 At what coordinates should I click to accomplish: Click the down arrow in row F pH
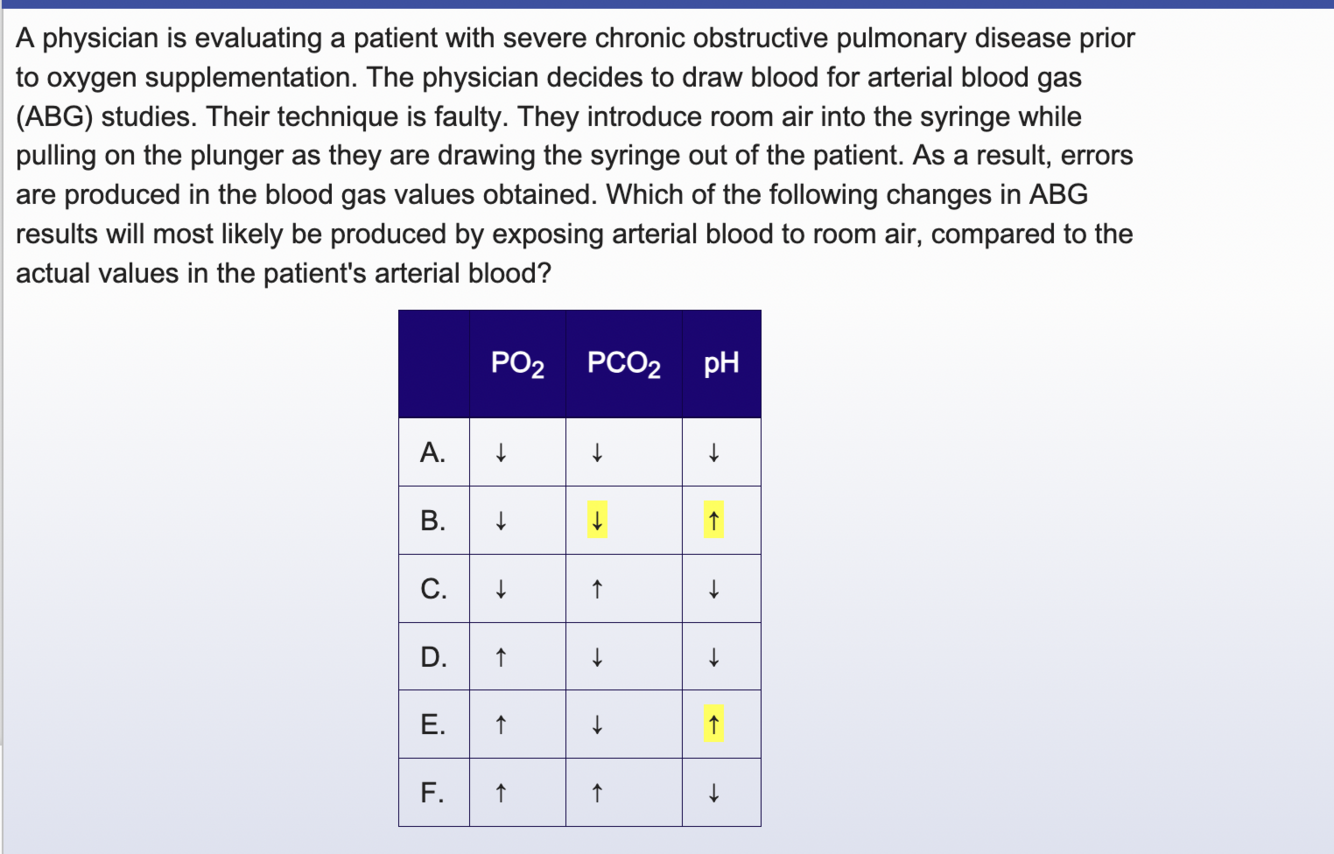coord(713,794)
